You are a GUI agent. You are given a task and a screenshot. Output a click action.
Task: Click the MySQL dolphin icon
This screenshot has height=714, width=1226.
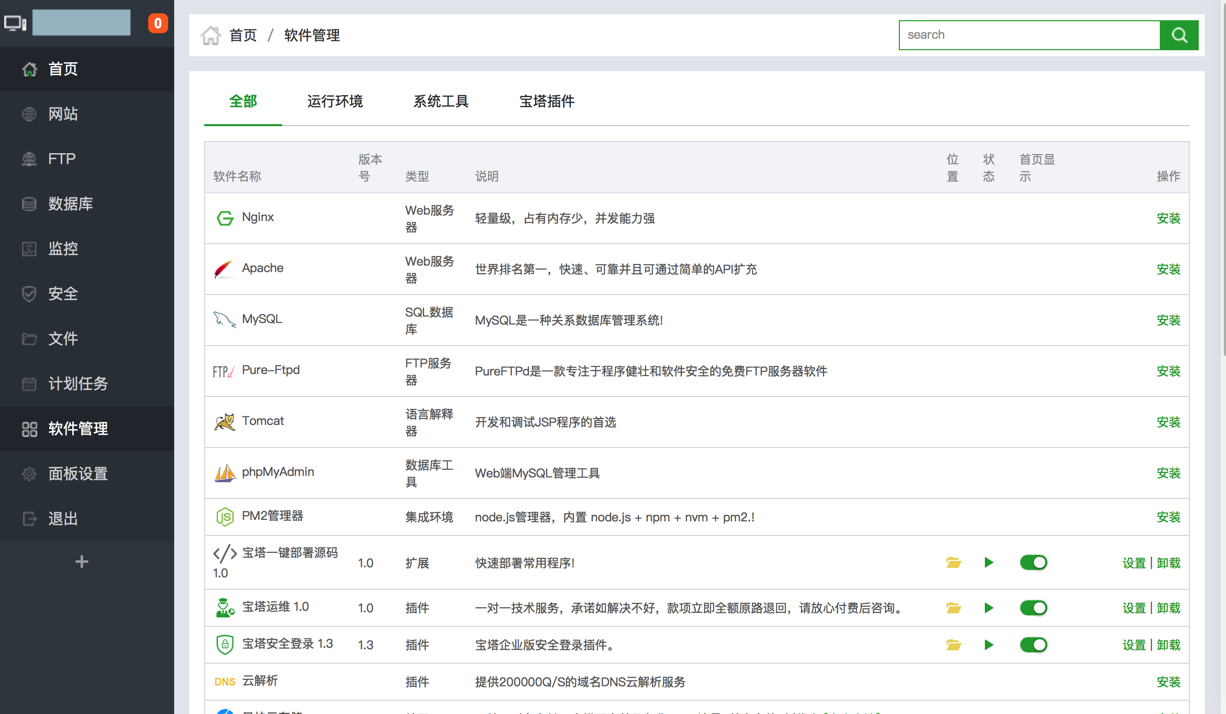pos(224,320)
